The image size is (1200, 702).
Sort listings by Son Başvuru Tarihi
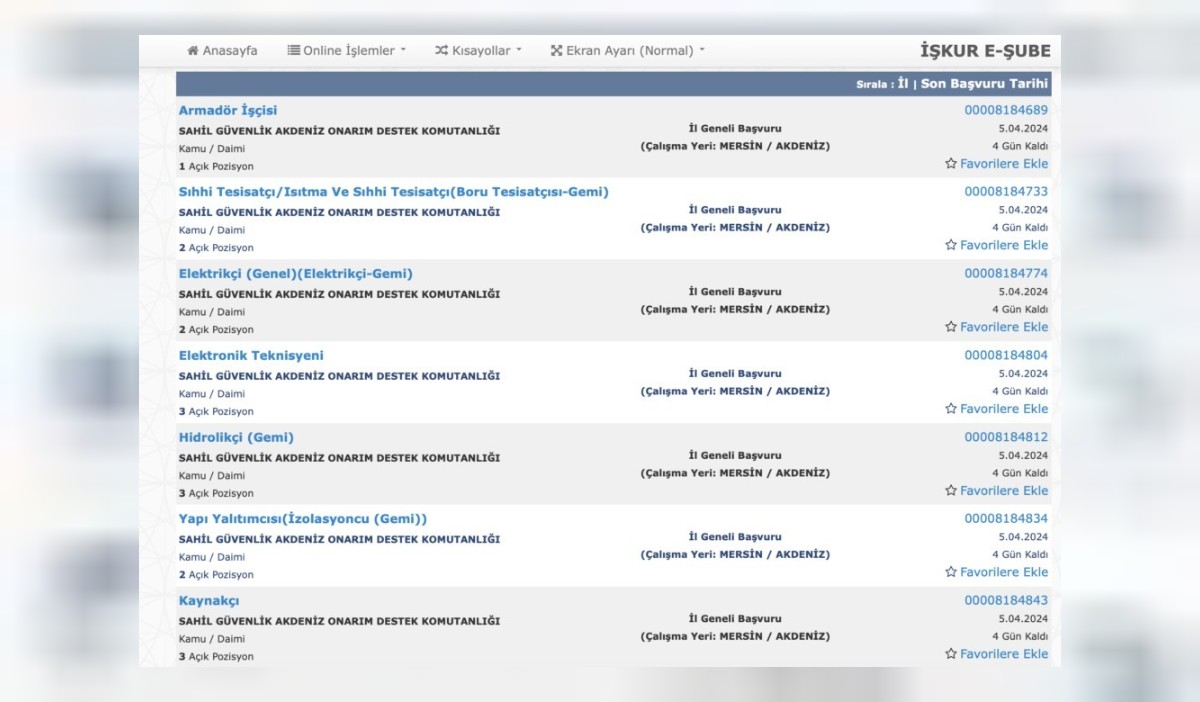coord(984,84)
